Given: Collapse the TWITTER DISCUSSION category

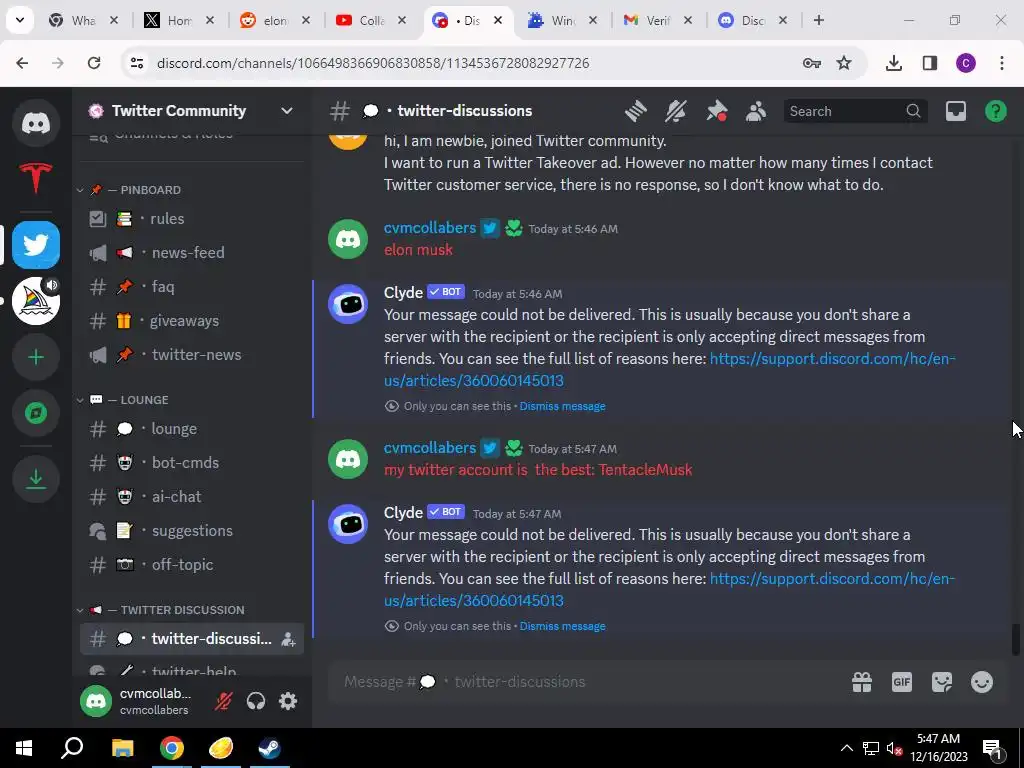Looking at the screenshot, I should tap(160, 610).
